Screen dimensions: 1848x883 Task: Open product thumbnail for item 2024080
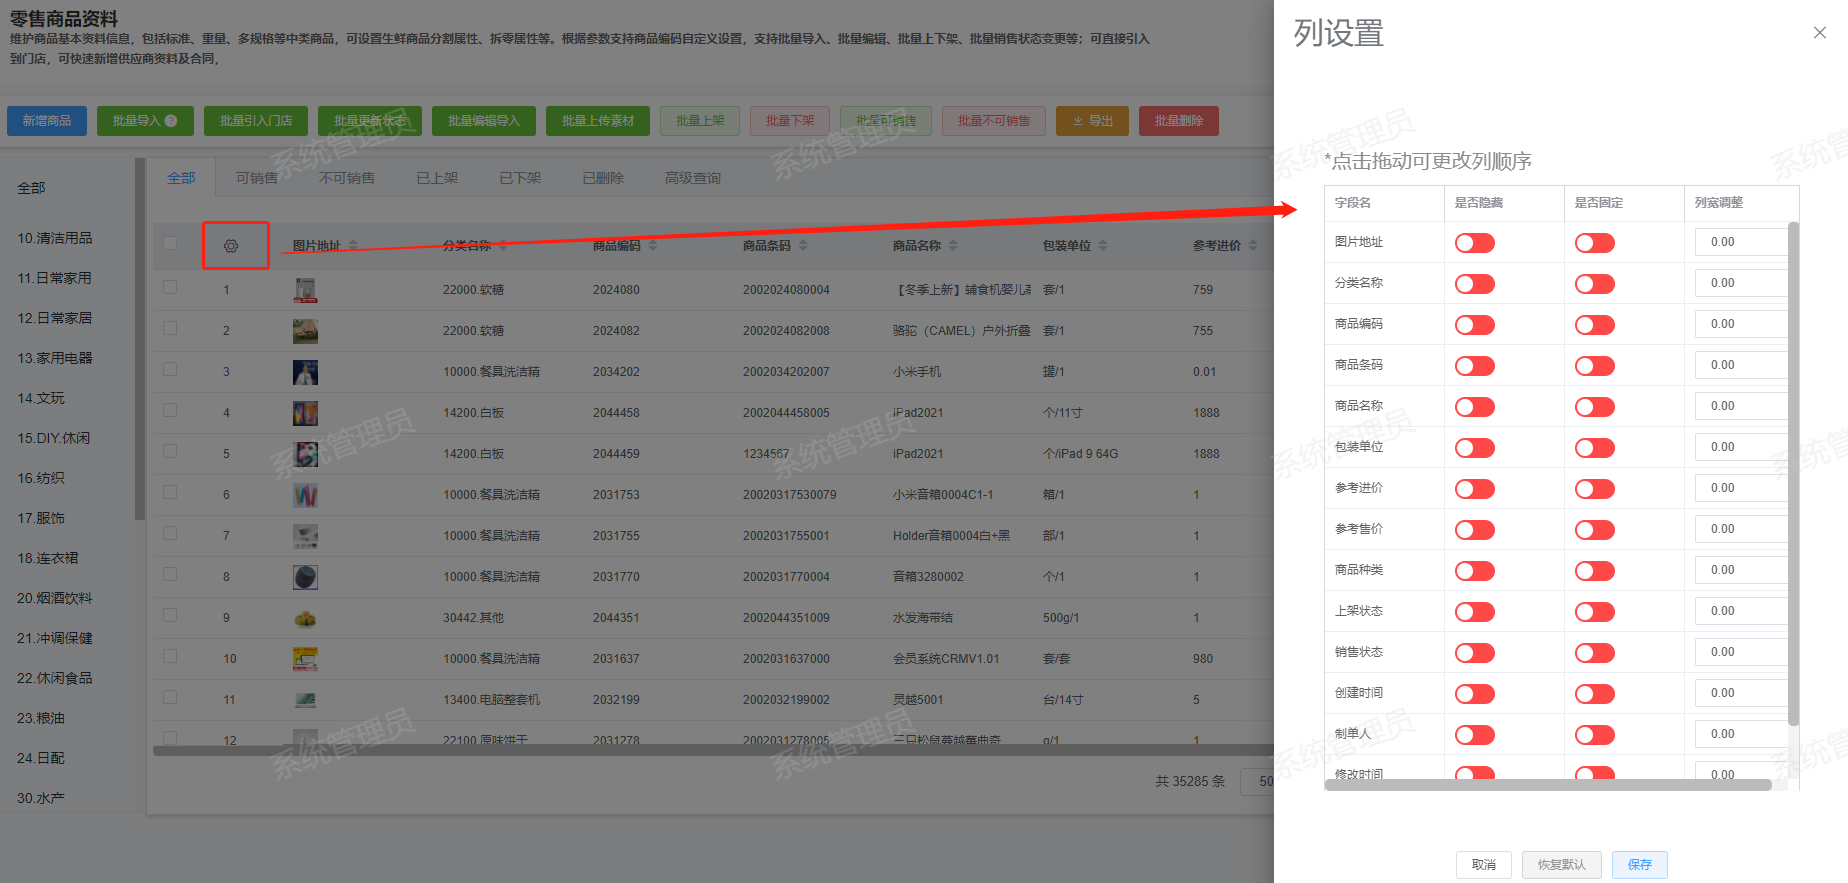coord(306,290)
